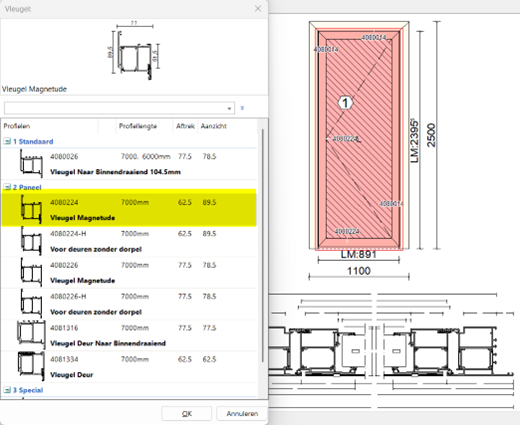Select profile code 4081334

click(64, 359)
